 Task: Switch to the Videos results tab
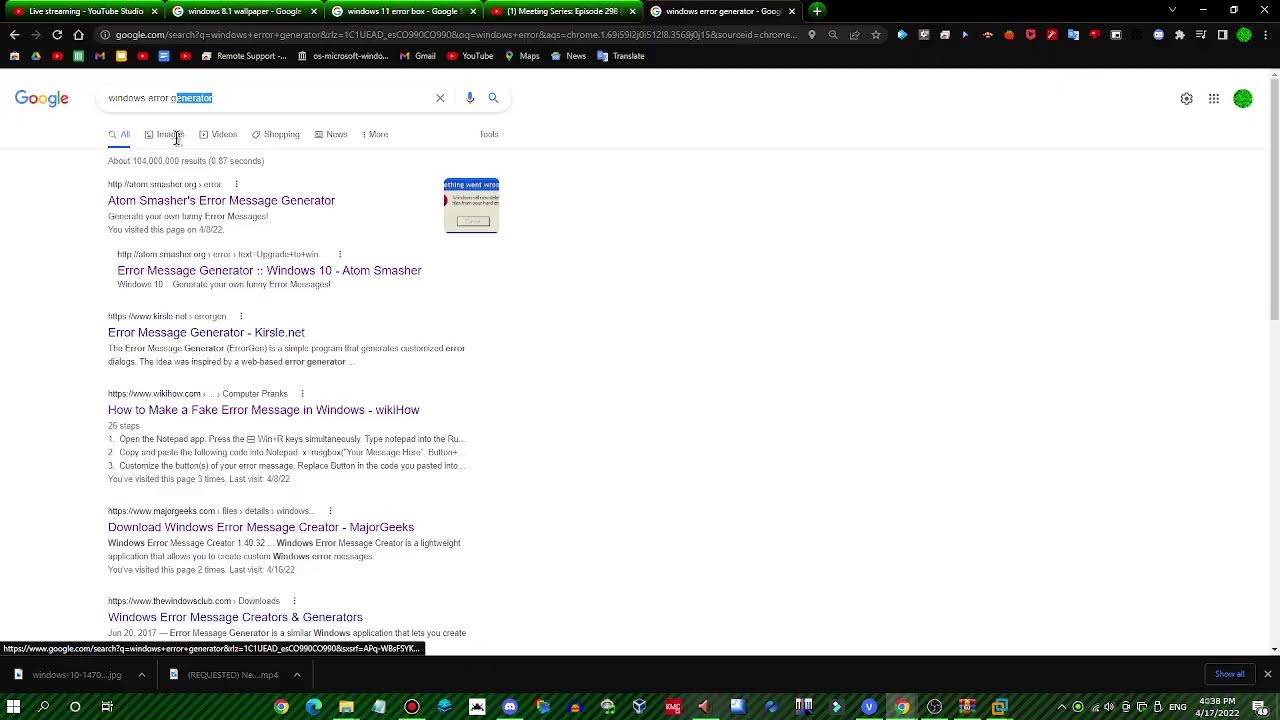(x=218, y=134)
